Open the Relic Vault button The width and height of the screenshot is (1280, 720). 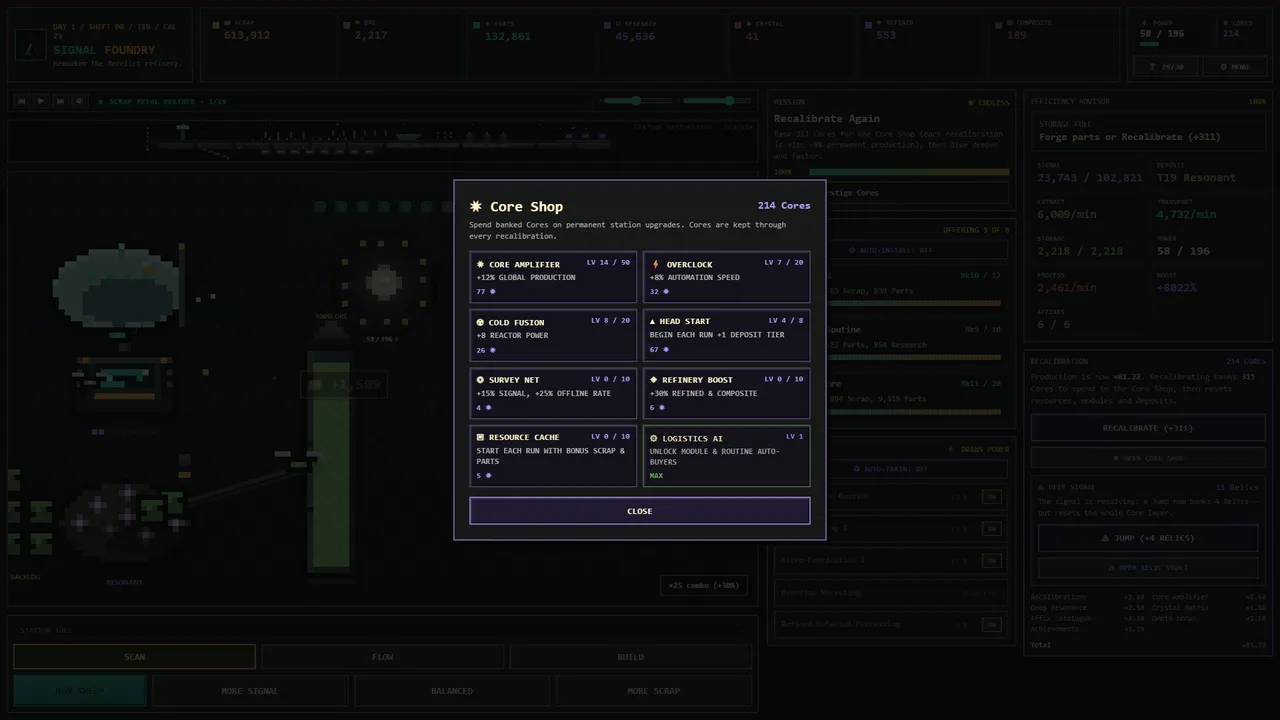pyautogui.click(x=1148, y=567)
